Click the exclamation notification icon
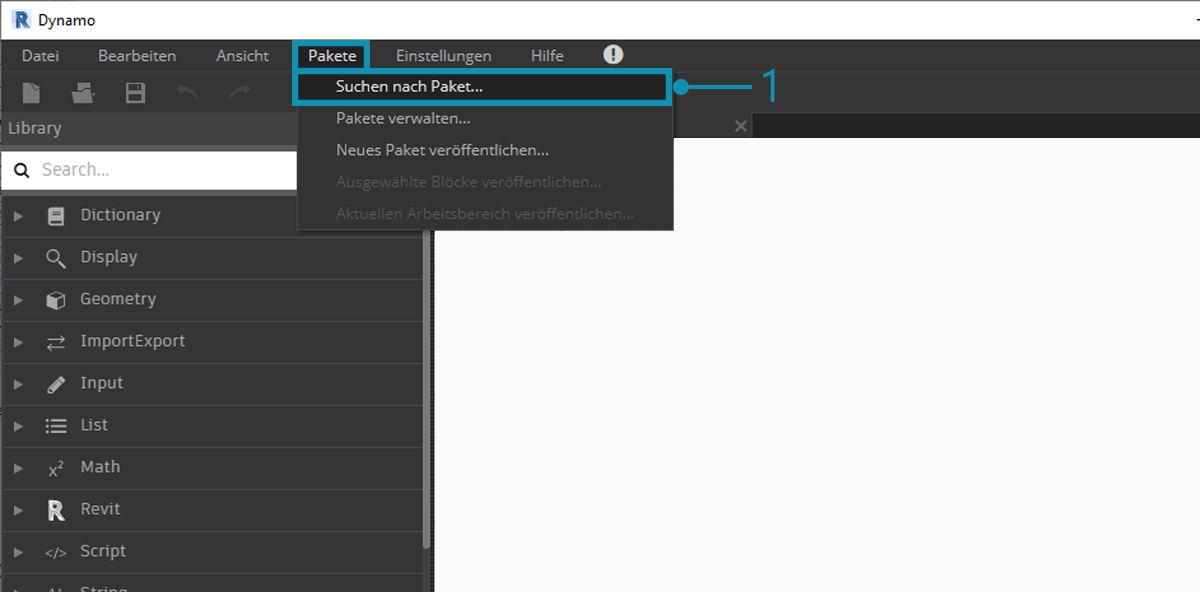Screen dimensions: 1200x592 coord(613,55)
